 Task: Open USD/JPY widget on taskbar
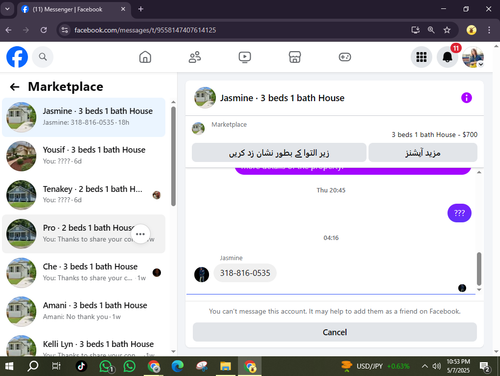pyautogui.click(x=375, y=366)
